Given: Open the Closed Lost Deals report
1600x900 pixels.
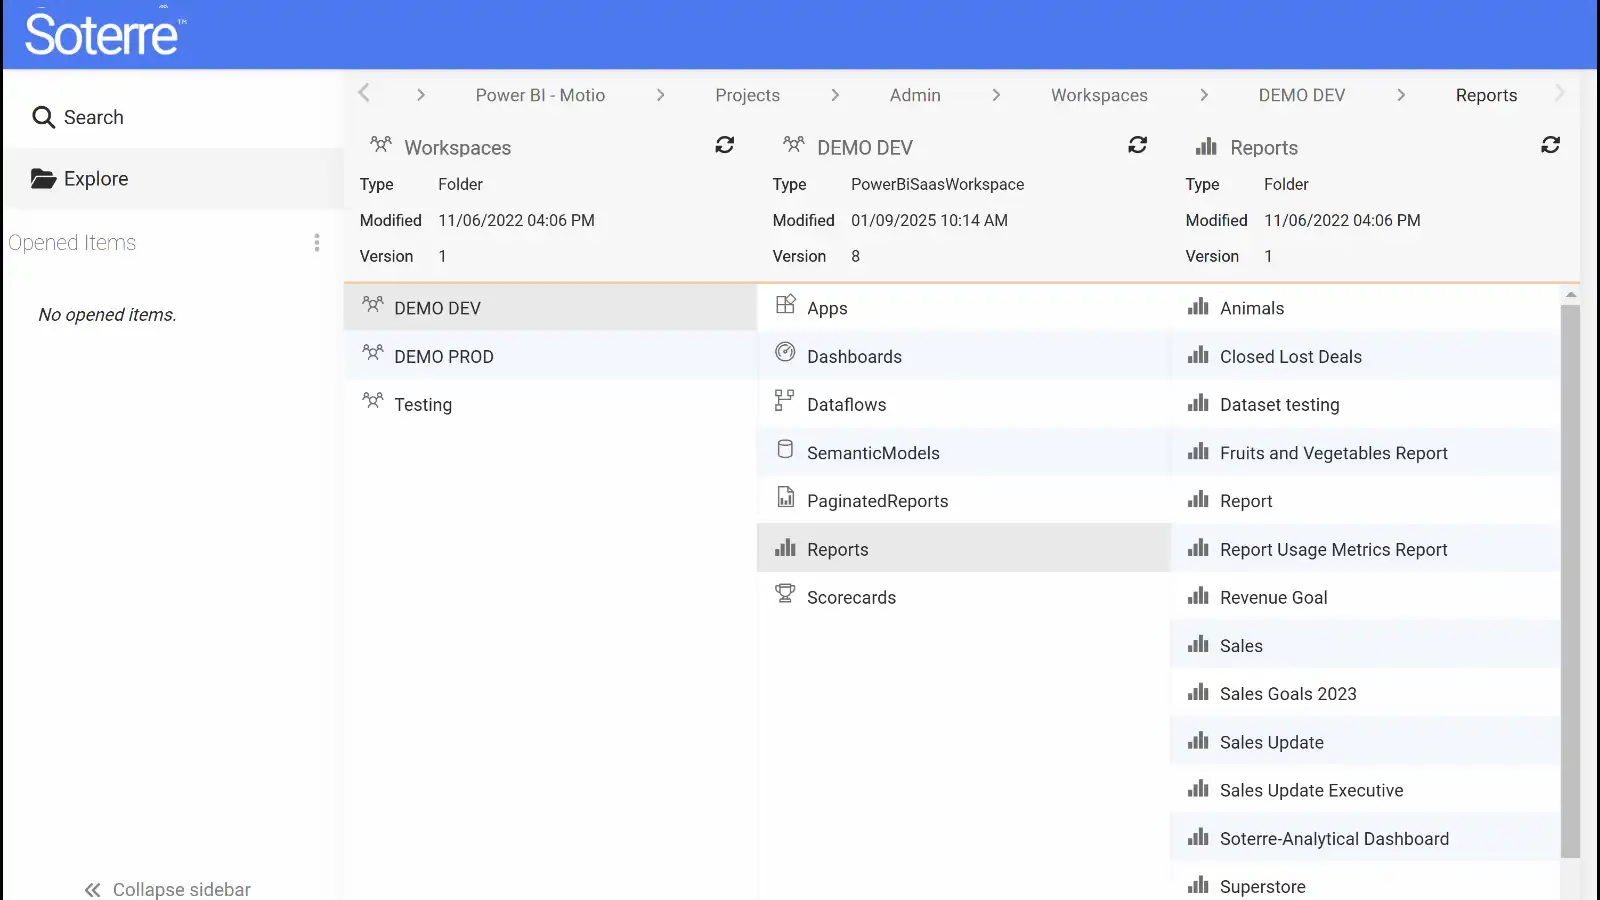Looking at the screenshot, I should [x=1290, y=357].
